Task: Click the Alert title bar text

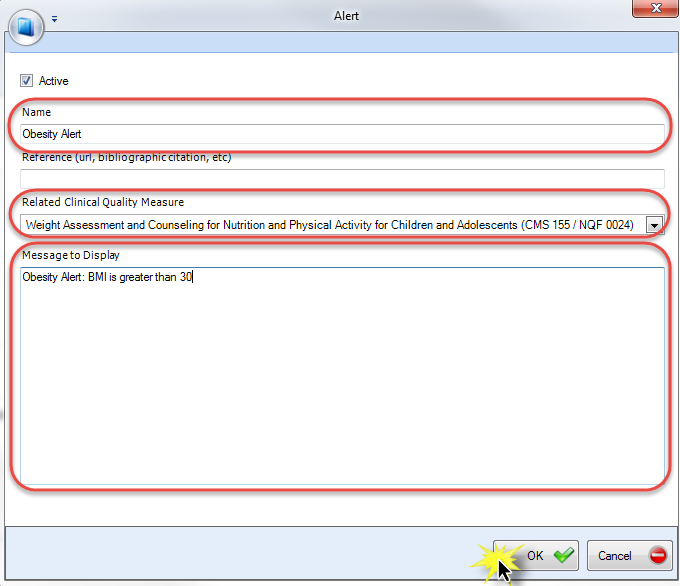Action: tap(346, 16)
